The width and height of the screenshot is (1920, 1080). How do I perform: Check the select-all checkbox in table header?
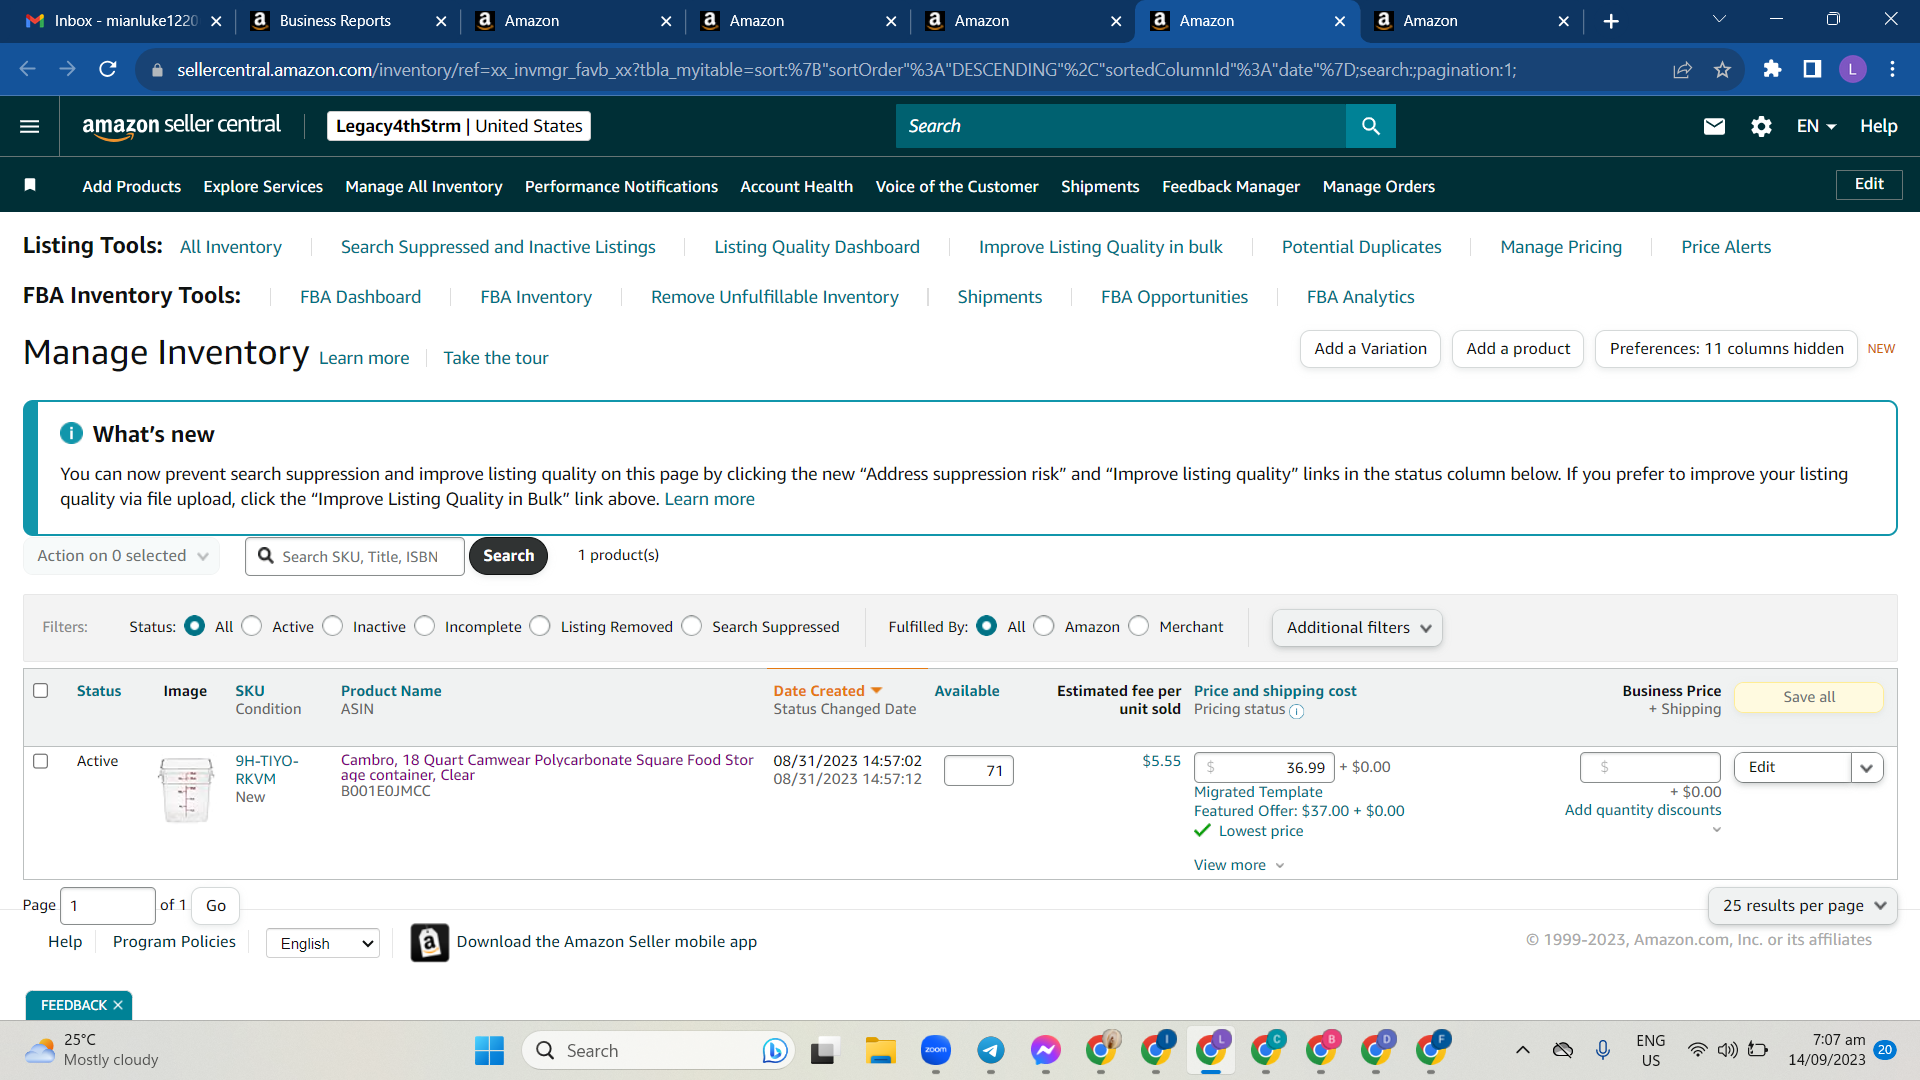pyautogui.click(x=41, y=690)
